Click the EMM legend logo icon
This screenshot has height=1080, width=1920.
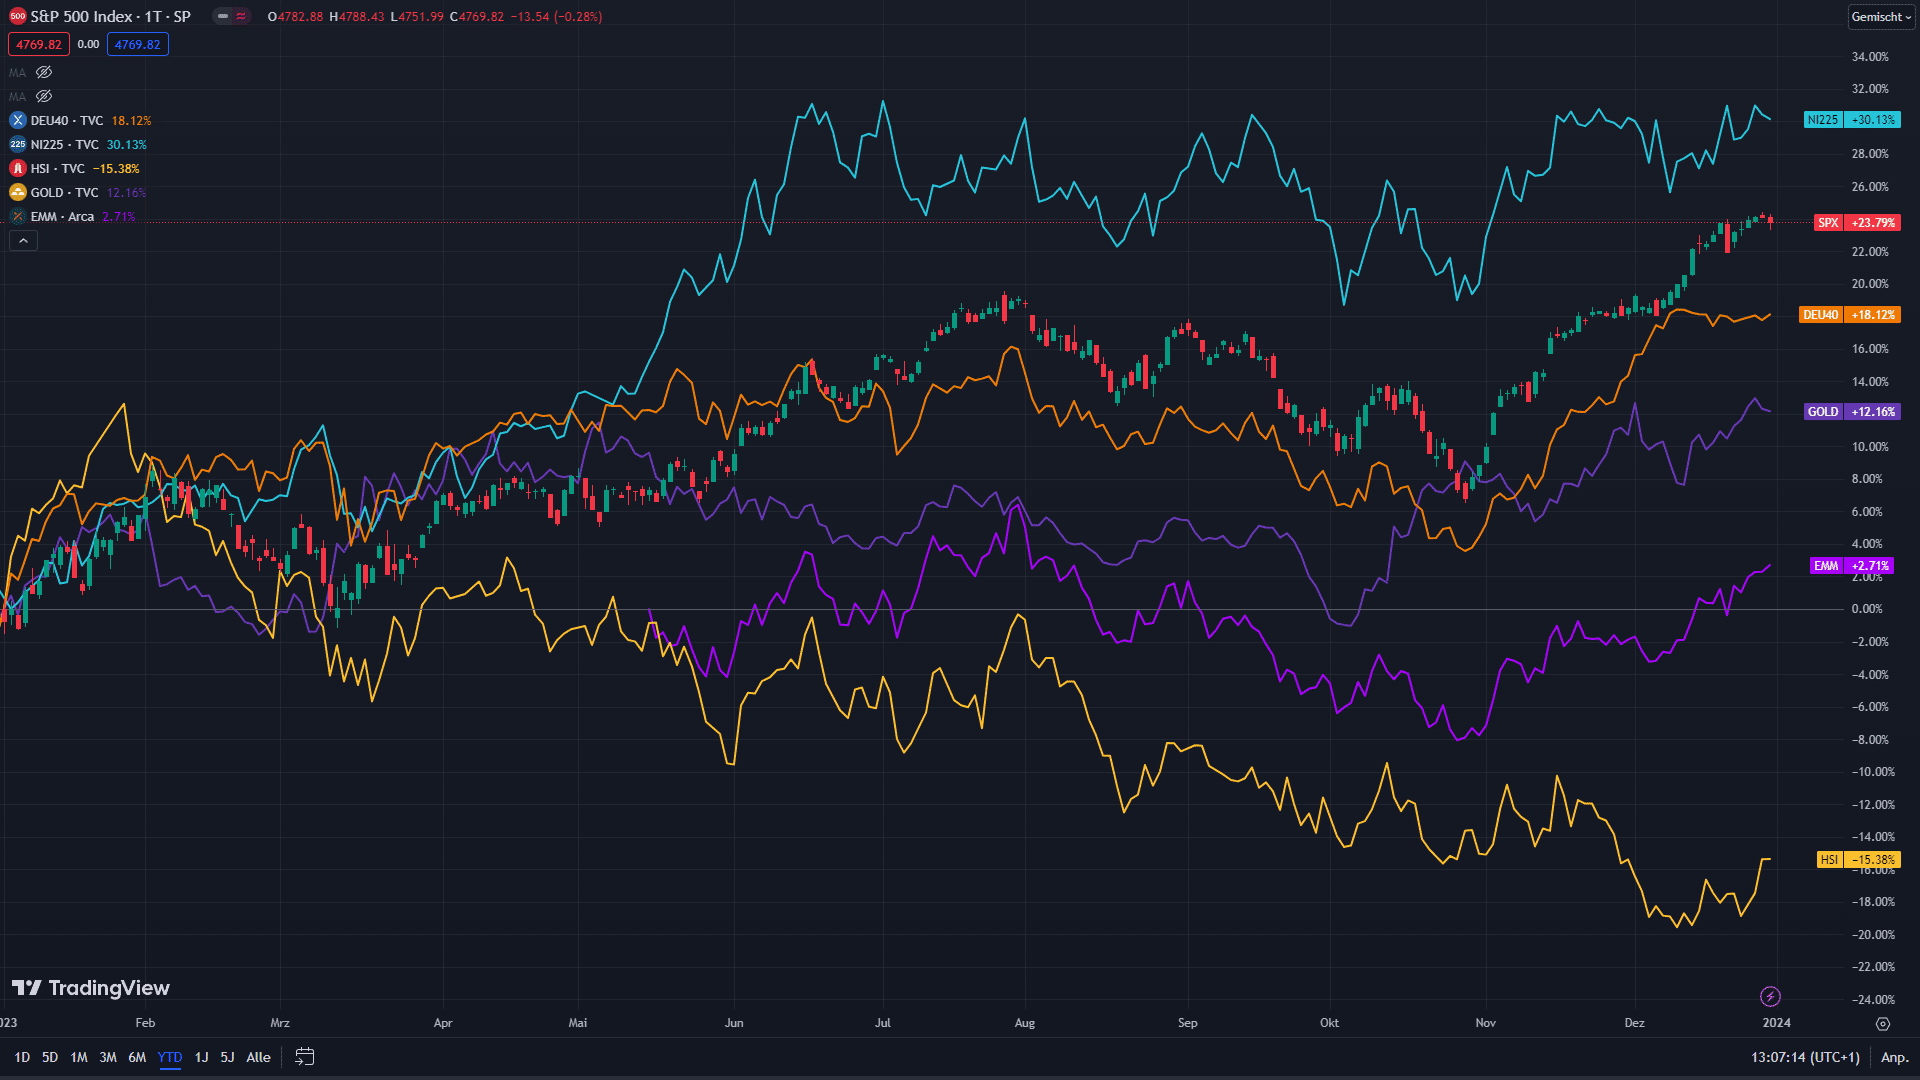pyautogui.click(x=18, y=216)
